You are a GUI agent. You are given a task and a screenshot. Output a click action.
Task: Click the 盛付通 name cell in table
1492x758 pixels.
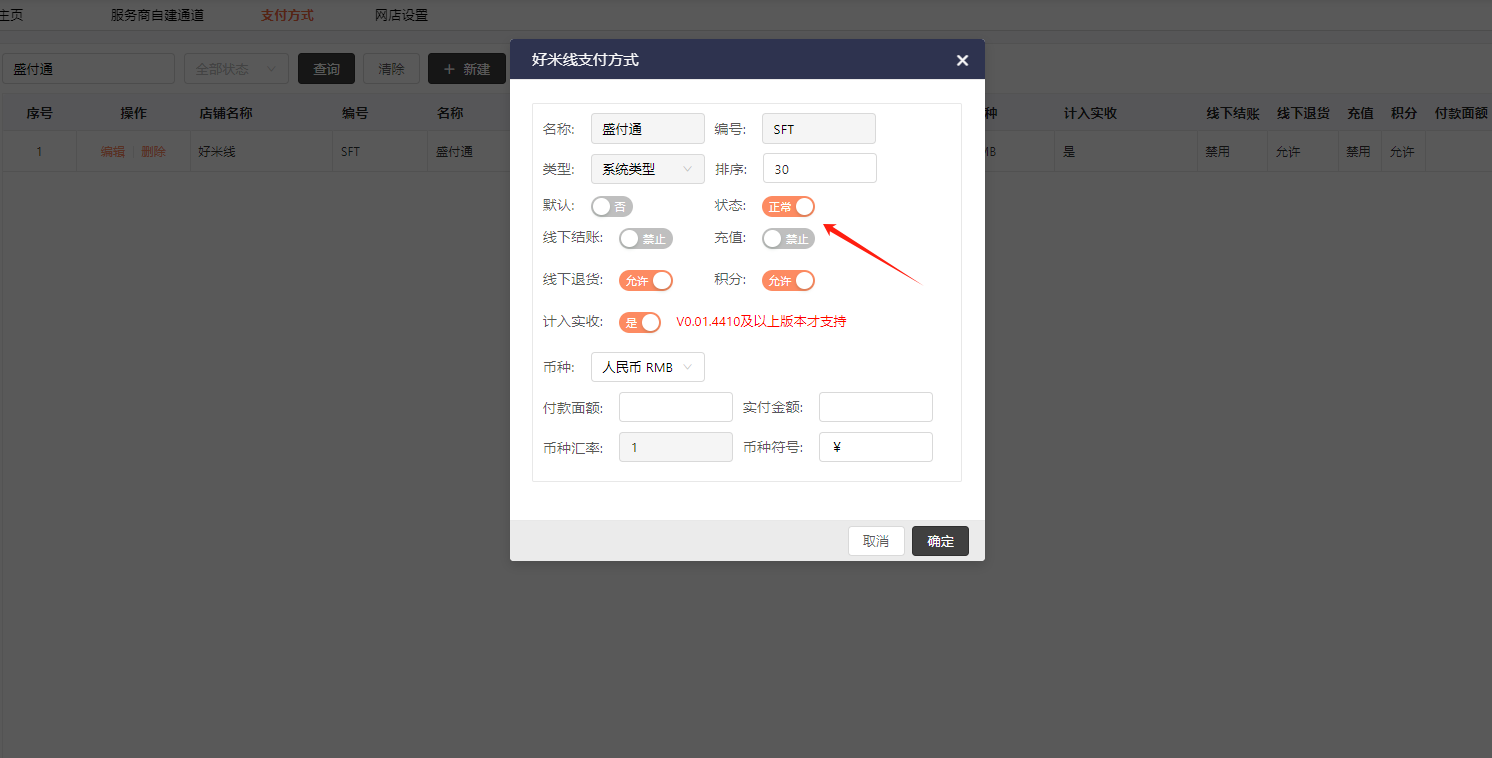click(454, 152)
